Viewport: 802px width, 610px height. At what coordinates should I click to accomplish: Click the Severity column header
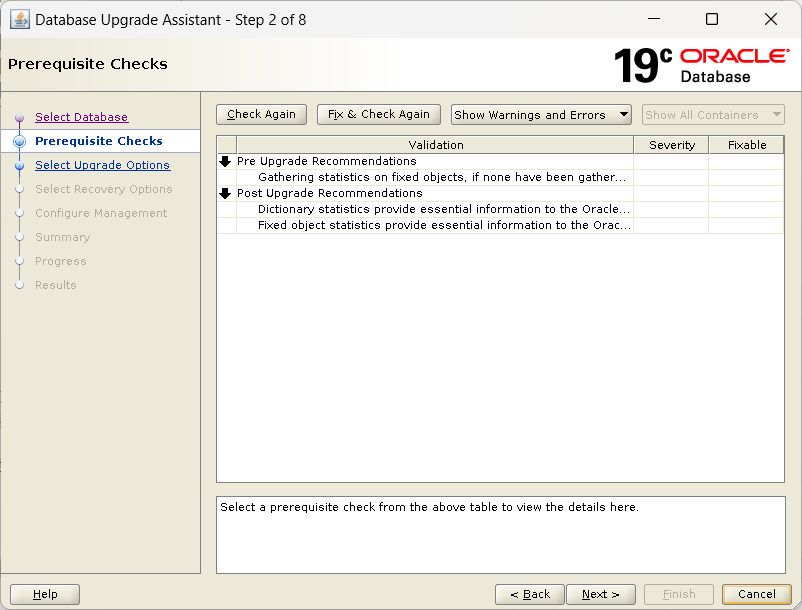(672, 145)
